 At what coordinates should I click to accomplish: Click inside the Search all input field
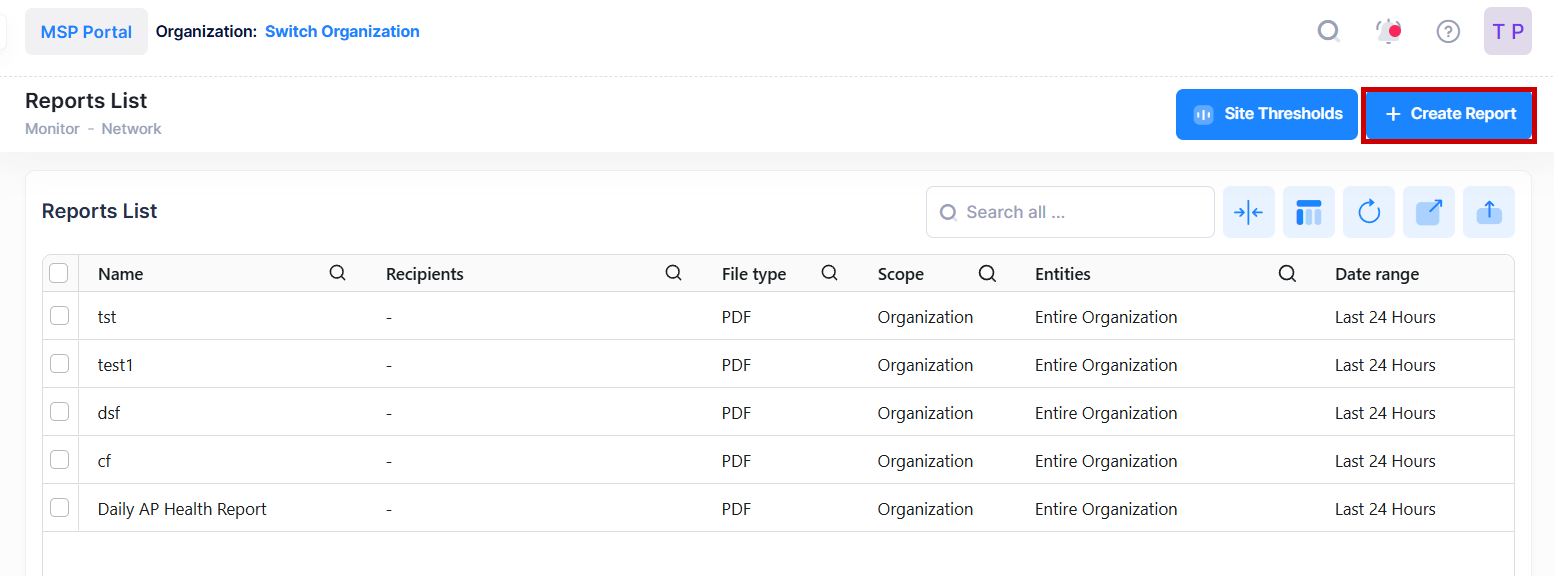(1069, 212)
